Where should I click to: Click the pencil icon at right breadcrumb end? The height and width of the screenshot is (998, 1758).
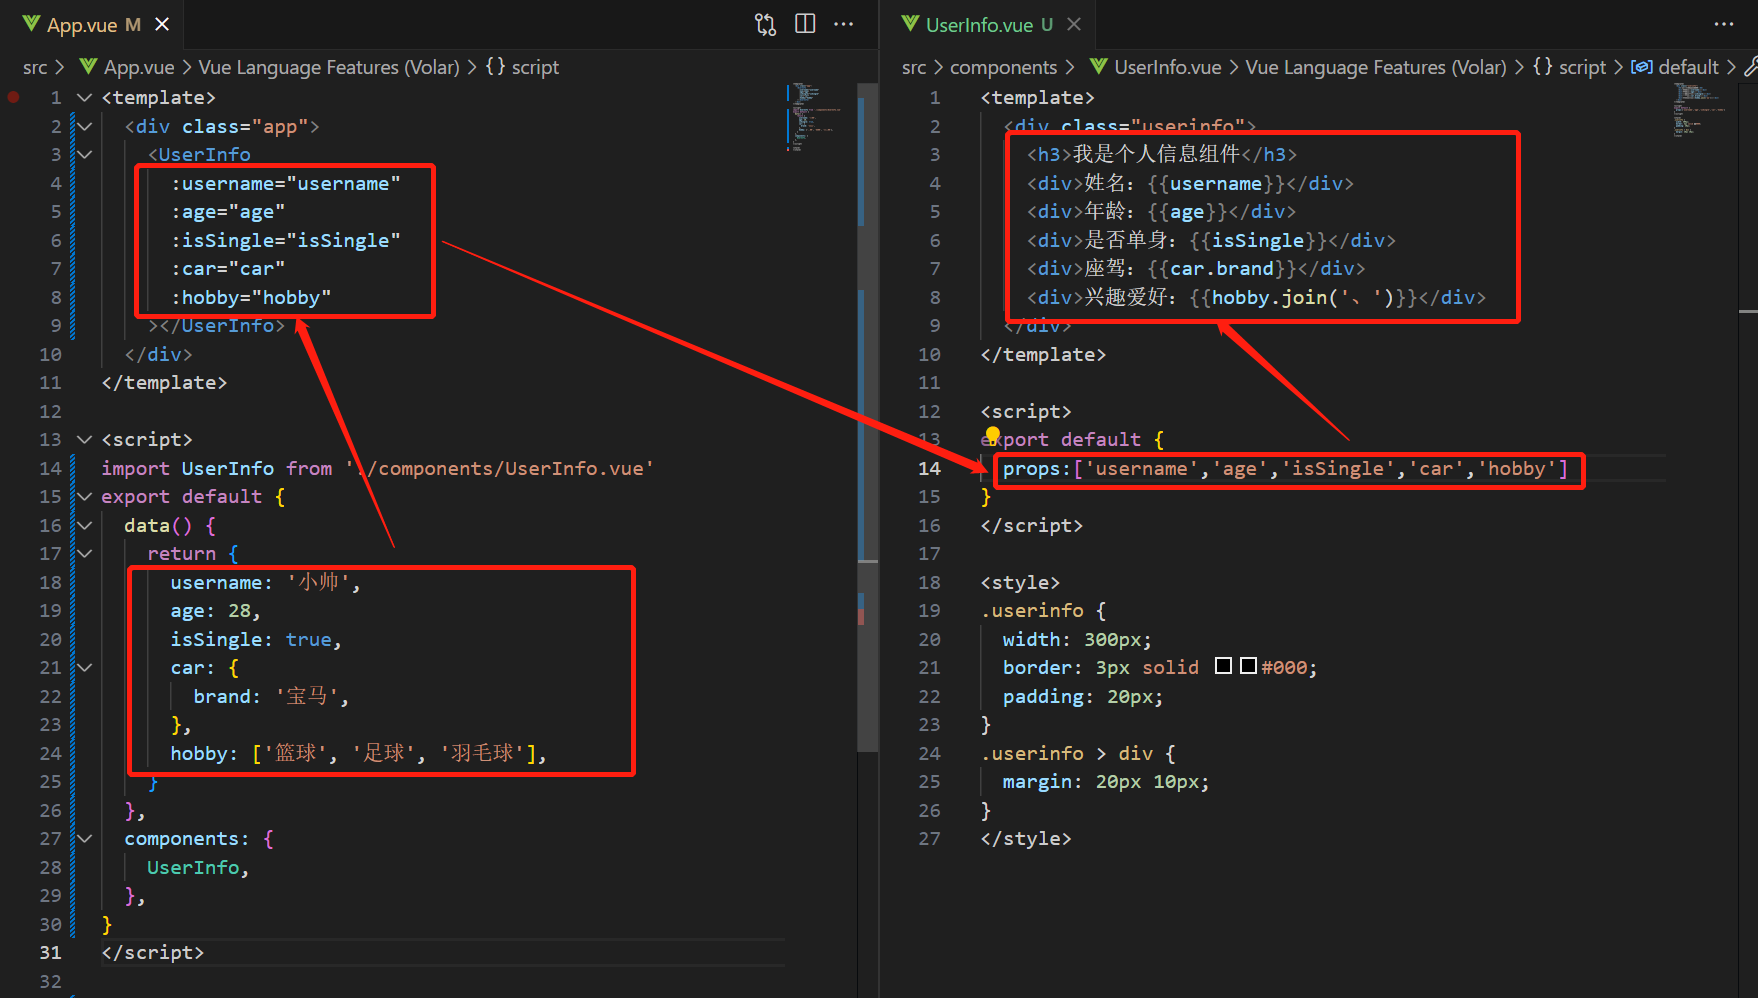coord(1750,67)
